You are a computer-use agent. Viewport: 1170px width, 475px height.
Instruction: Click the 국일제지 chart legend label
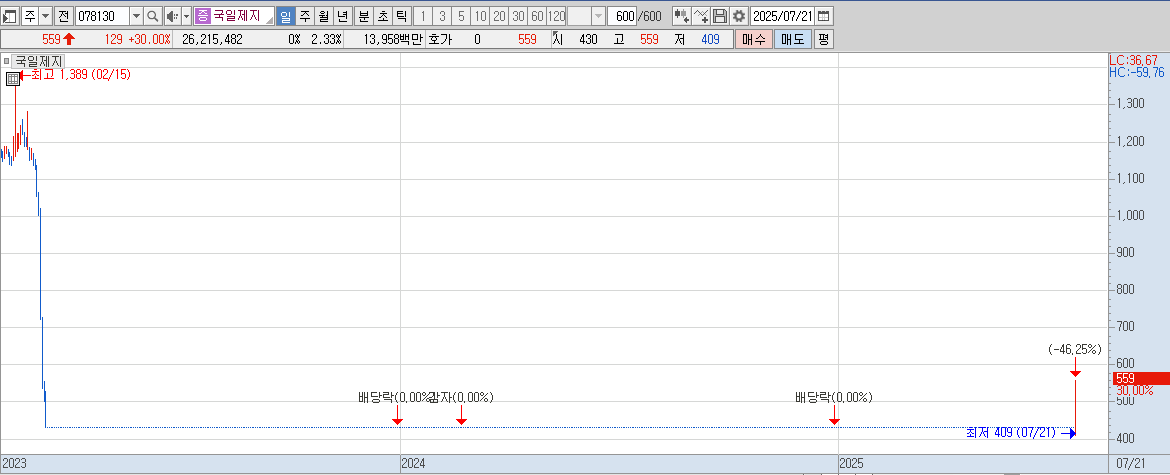40,62
